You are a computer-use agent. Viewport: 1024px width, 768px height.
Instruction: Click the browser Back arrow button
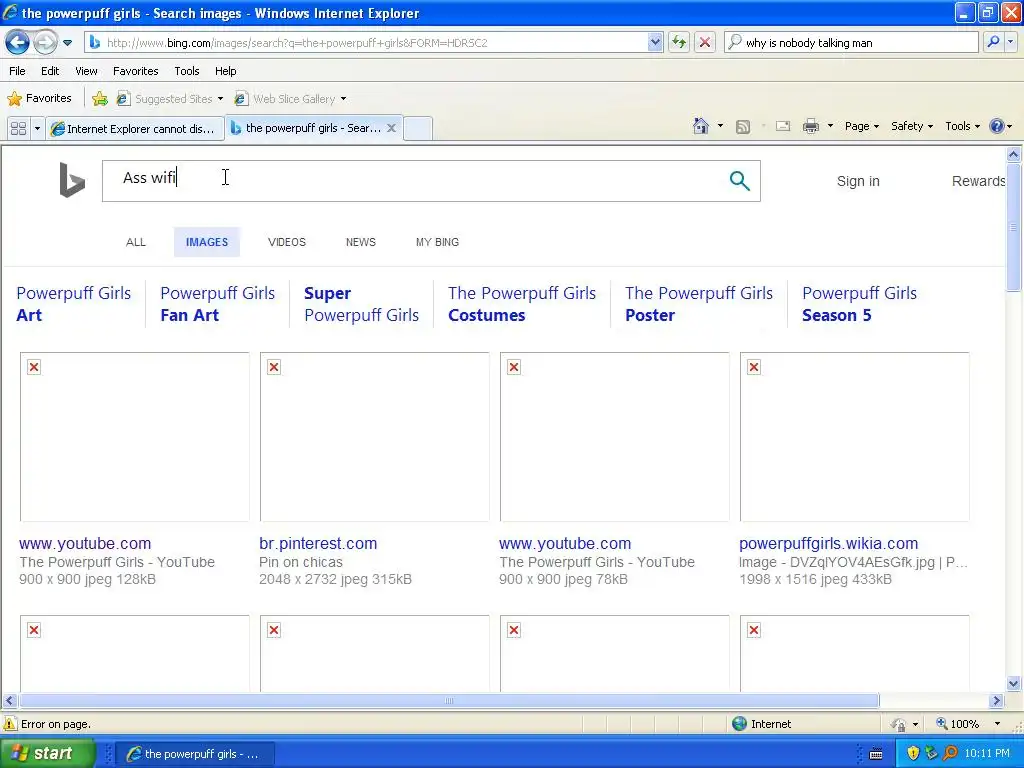18,43
